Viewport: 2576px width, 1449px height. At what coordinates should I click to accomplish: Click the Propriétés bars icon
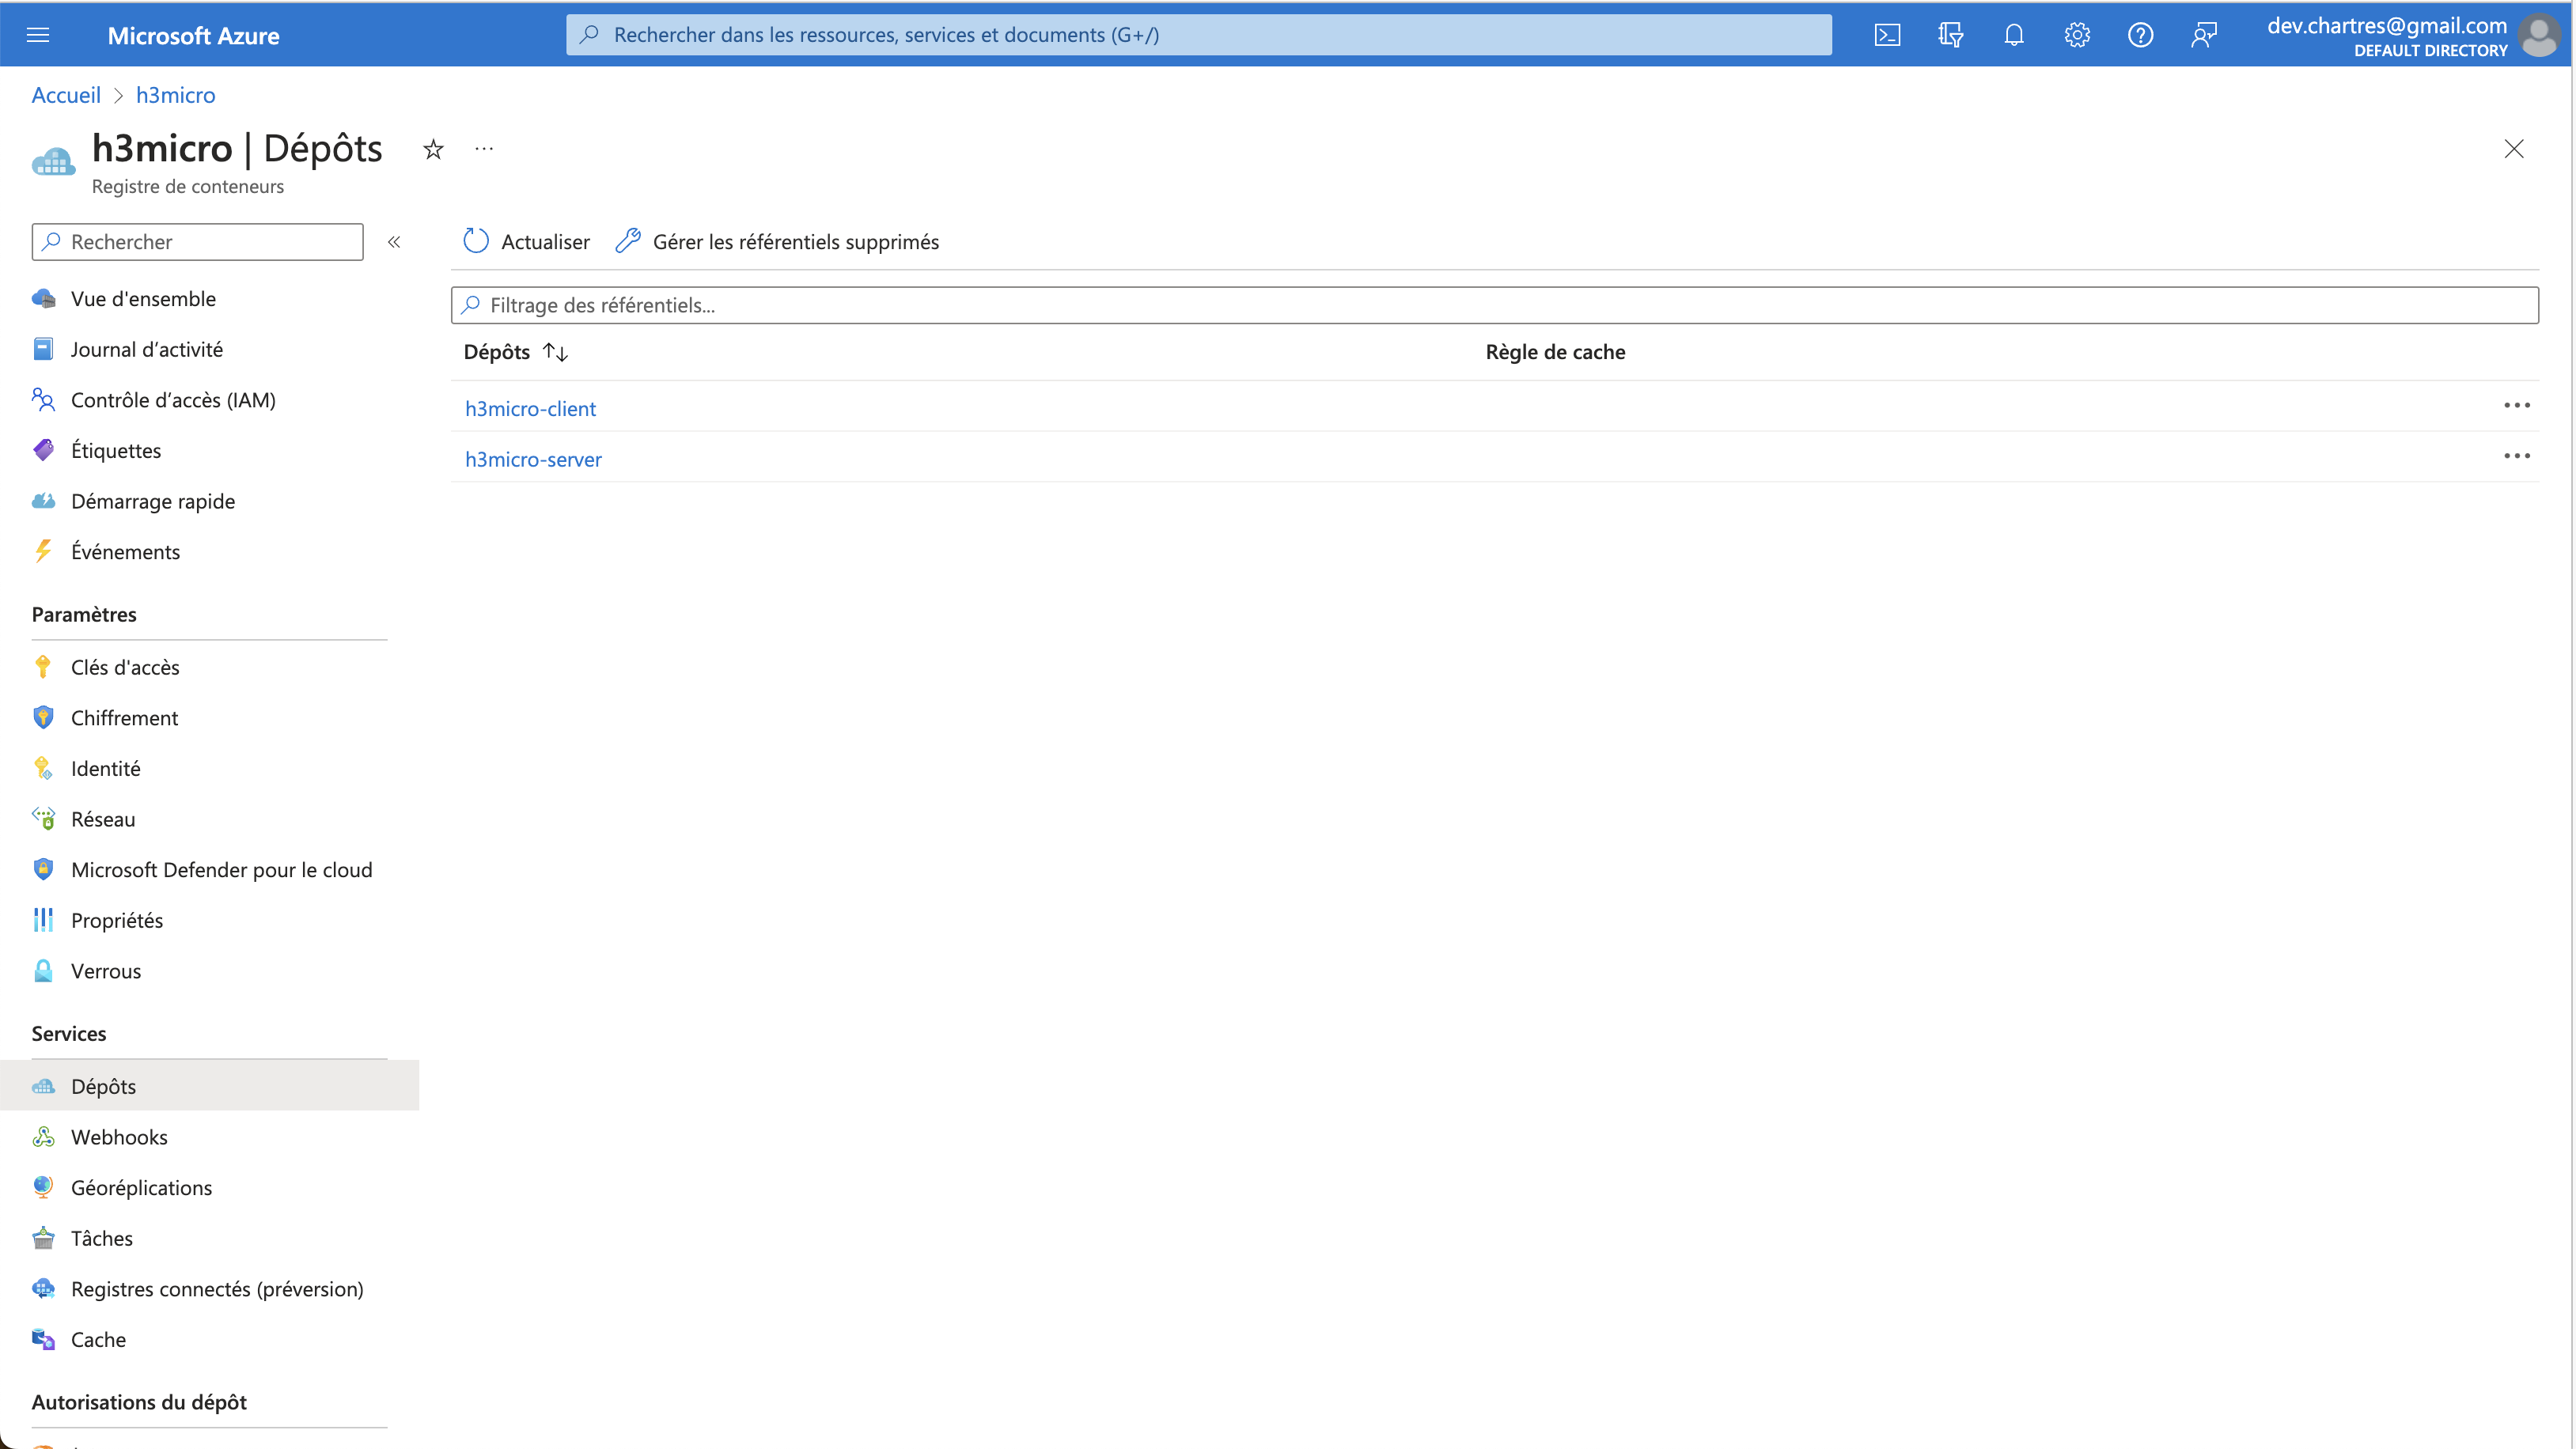(43, 920)
